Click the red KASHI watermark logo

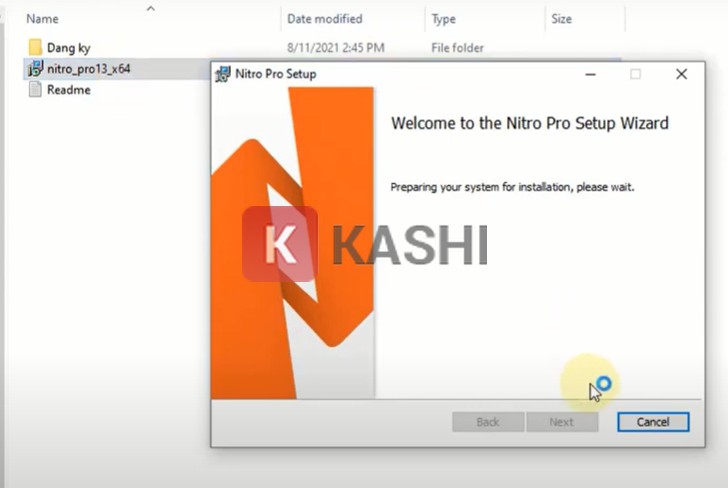tap(279, 244)
